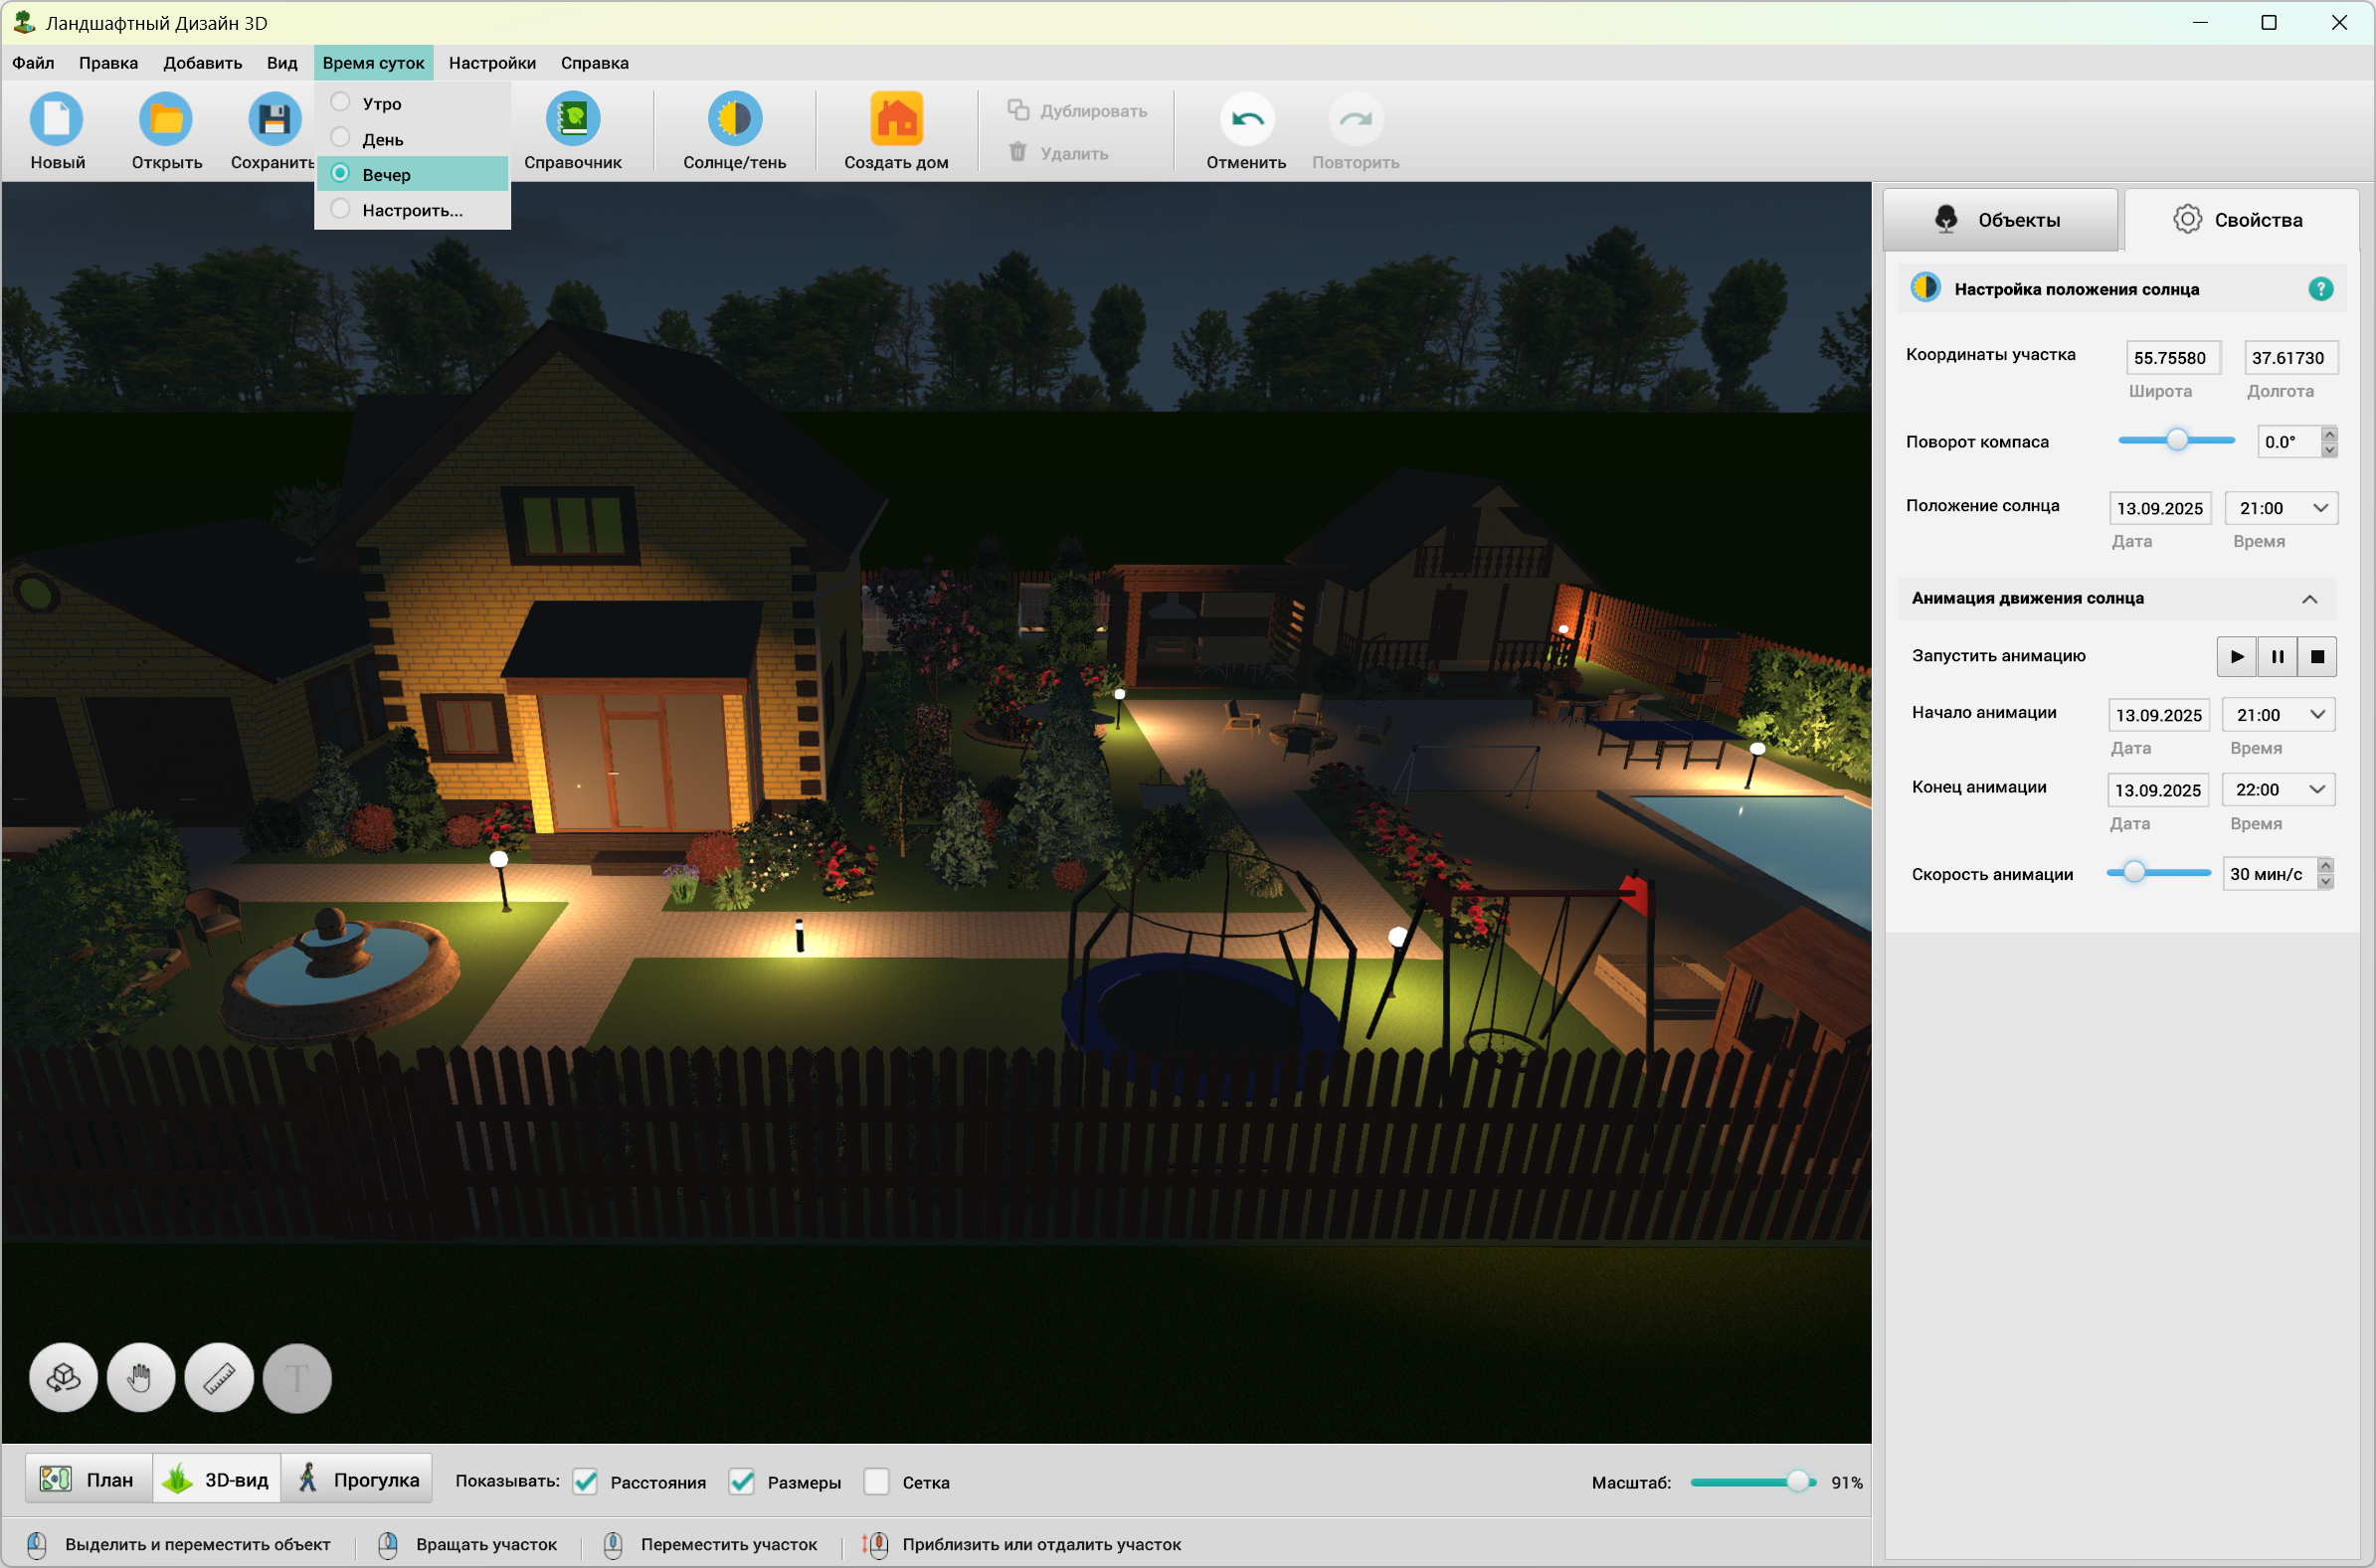
Task: Disable the Расстояния checkbox
Action: tap(586, 1482)
